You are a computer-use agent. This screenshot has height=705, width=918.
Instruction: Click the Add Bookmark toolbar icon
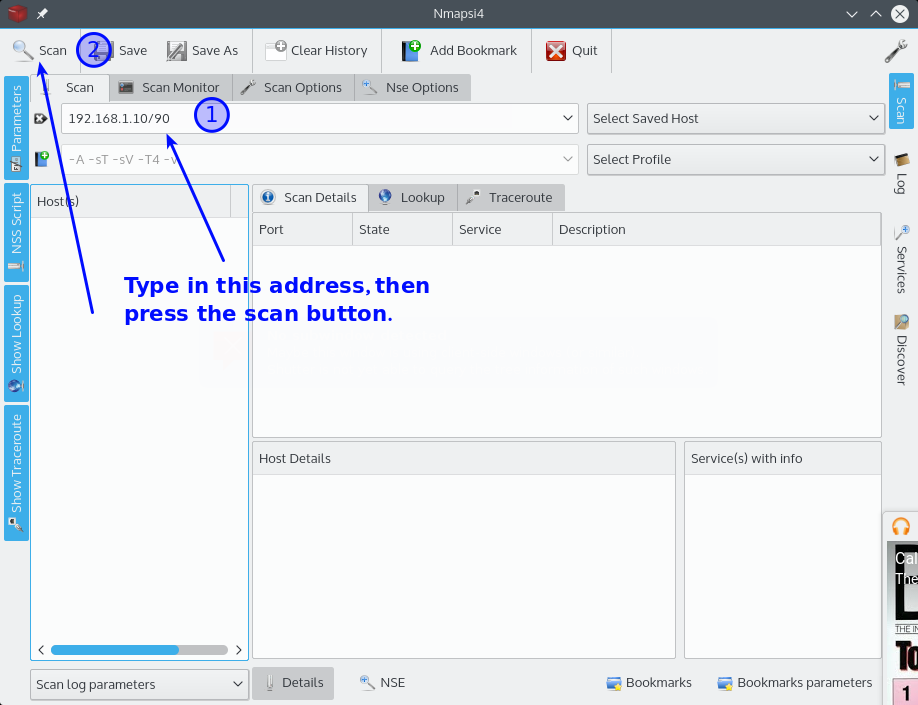coord(411,51)
